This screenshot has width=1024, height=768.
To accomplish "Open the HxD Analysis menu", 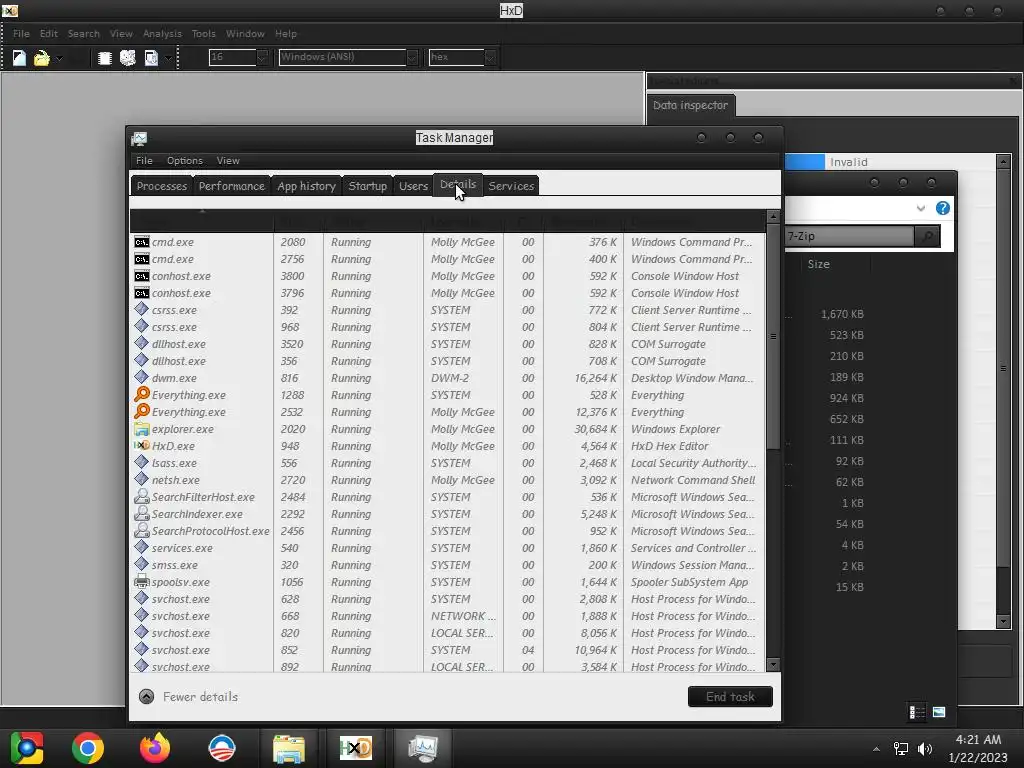I will click(x=162, y=33).
